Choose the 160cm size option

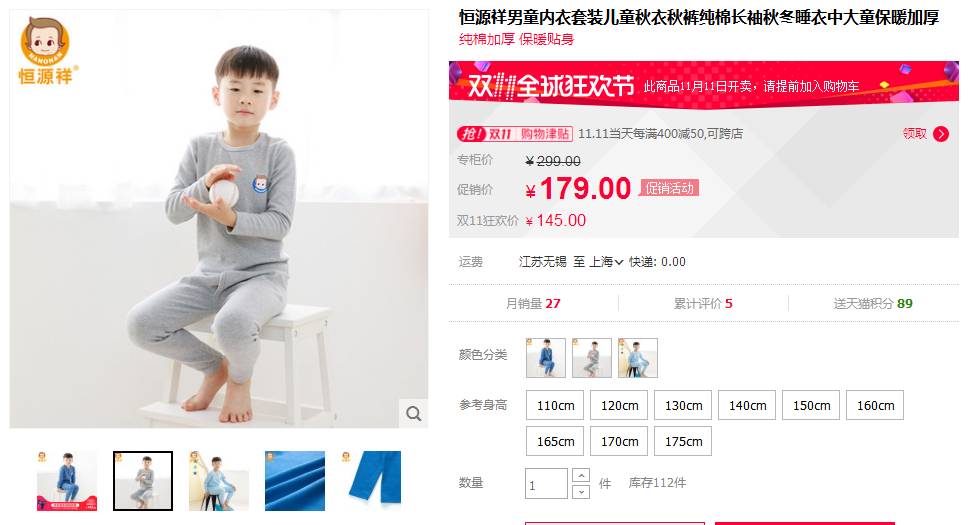tap(875, 406)
